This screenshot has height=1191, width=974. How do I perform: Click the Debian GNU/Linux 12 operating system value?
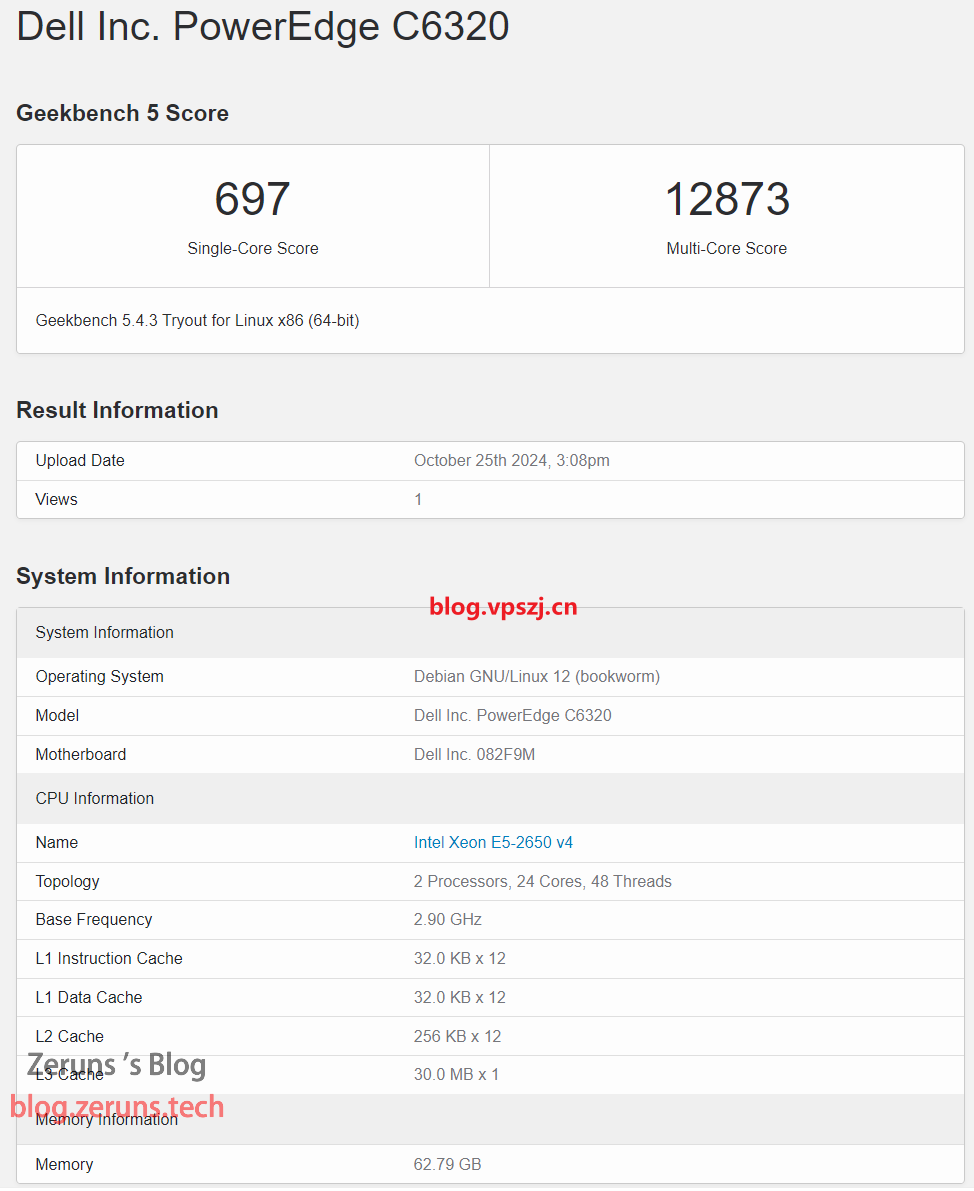536,676
